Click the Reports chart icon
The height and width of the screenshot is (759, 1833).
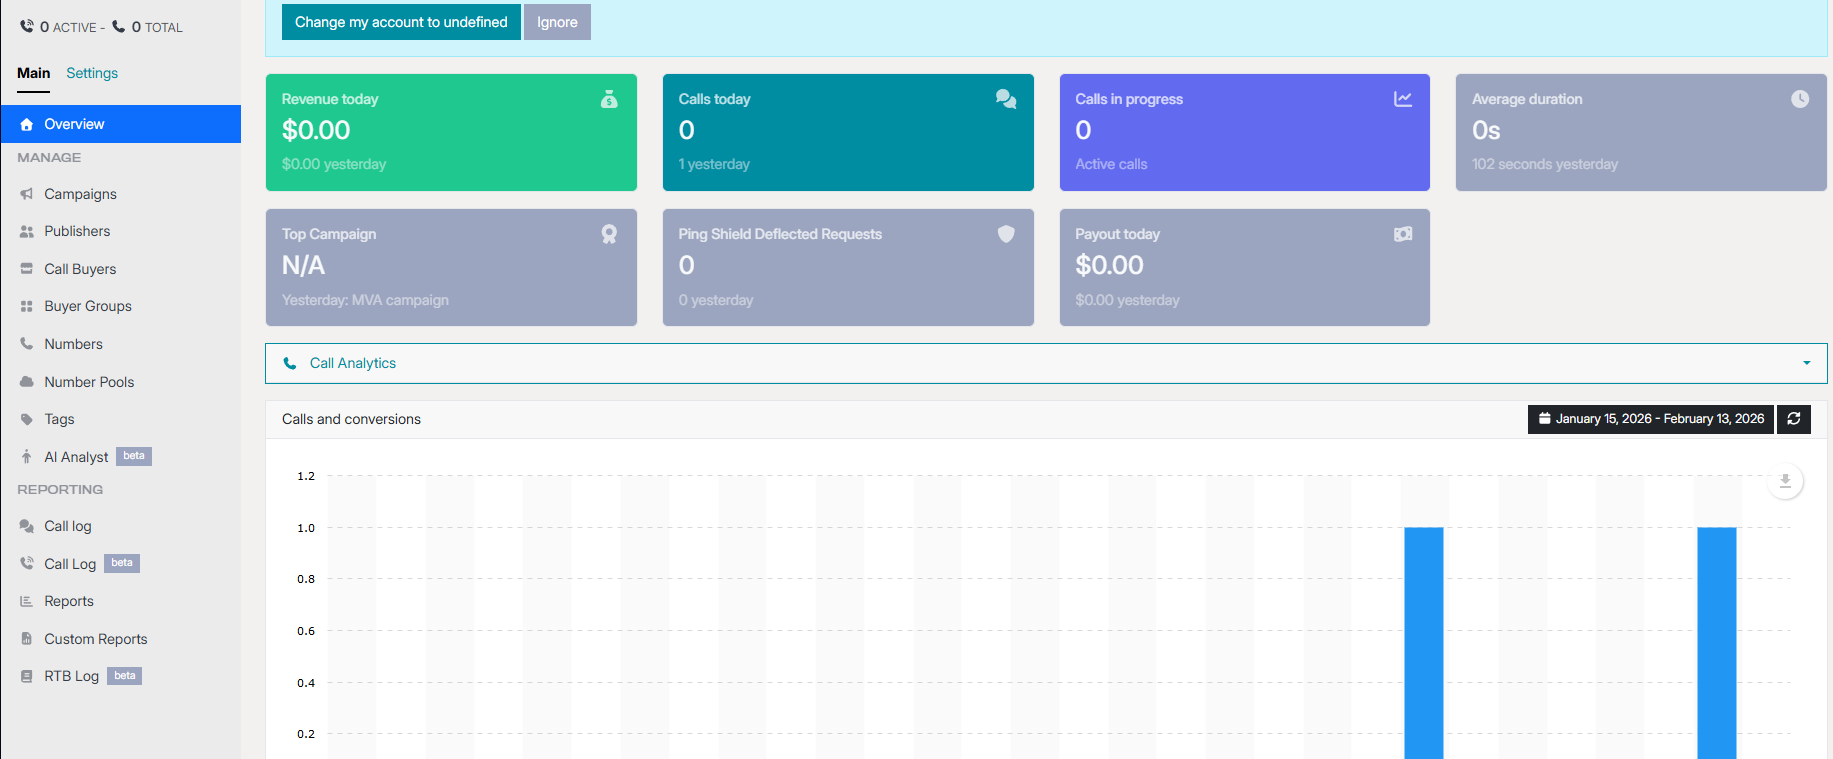click(27, 601)
